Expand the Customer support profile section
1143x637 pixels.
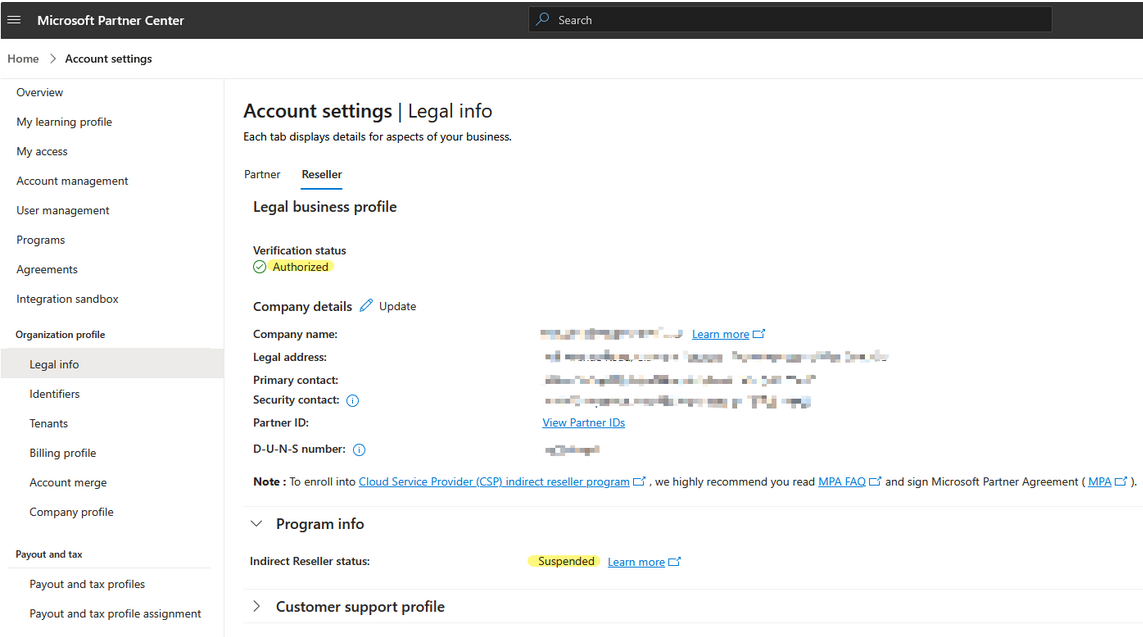(x=256, y=606)
